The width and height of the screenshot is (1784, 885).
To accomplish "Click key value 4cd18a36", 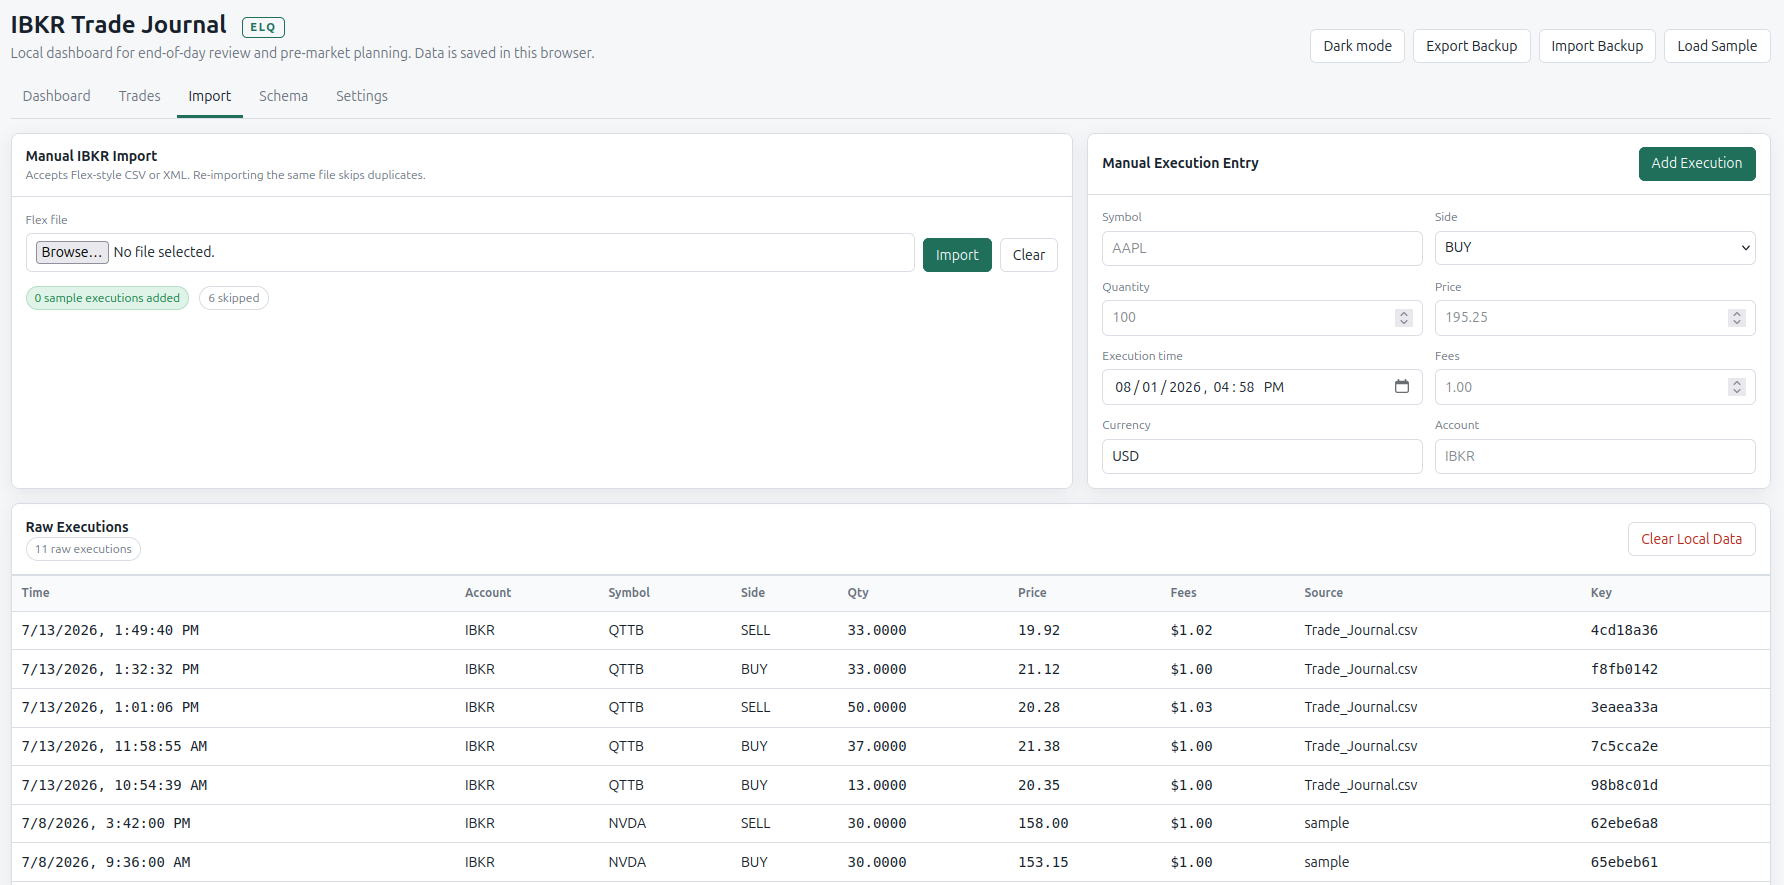I will click(1624, 631).
